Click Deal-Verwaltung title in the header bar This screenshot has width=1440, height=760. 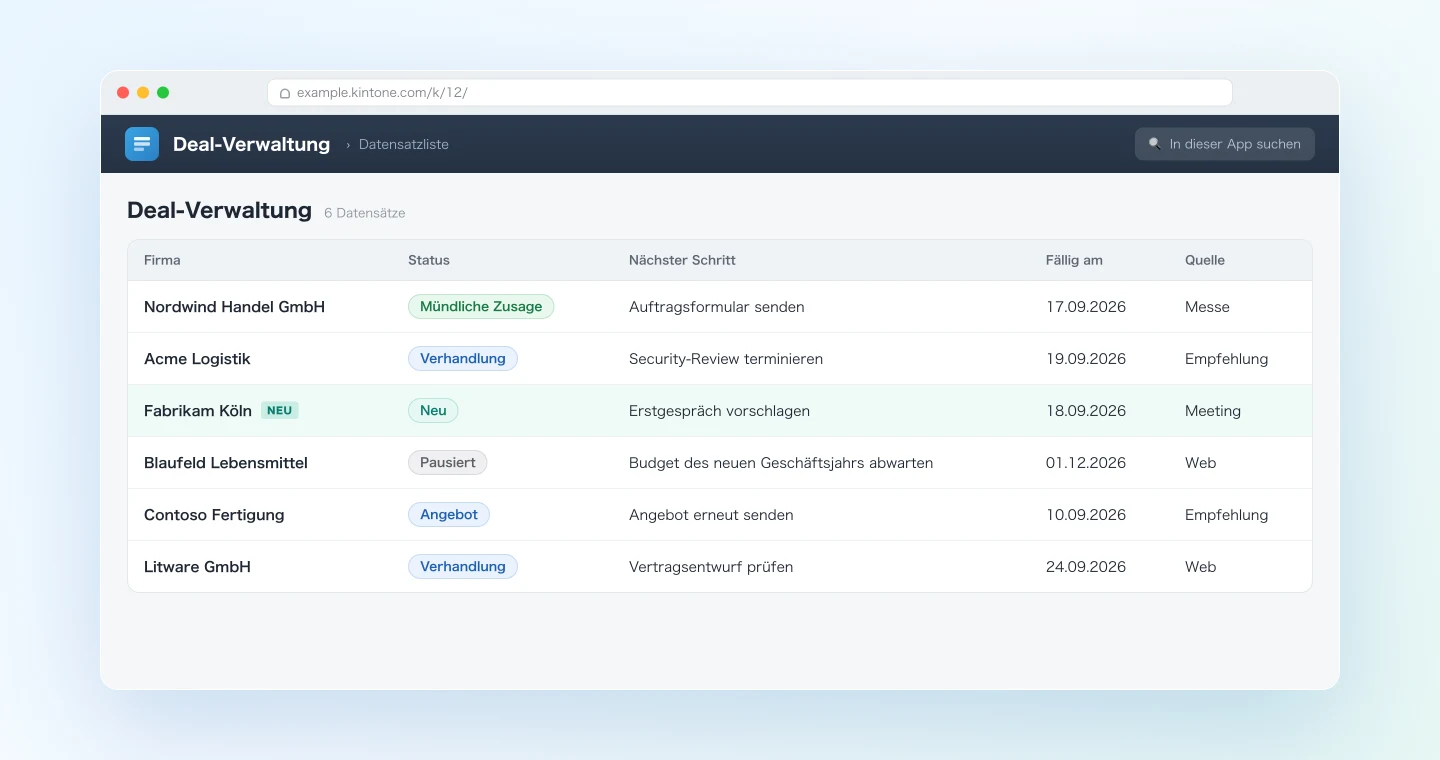point(251,144)
